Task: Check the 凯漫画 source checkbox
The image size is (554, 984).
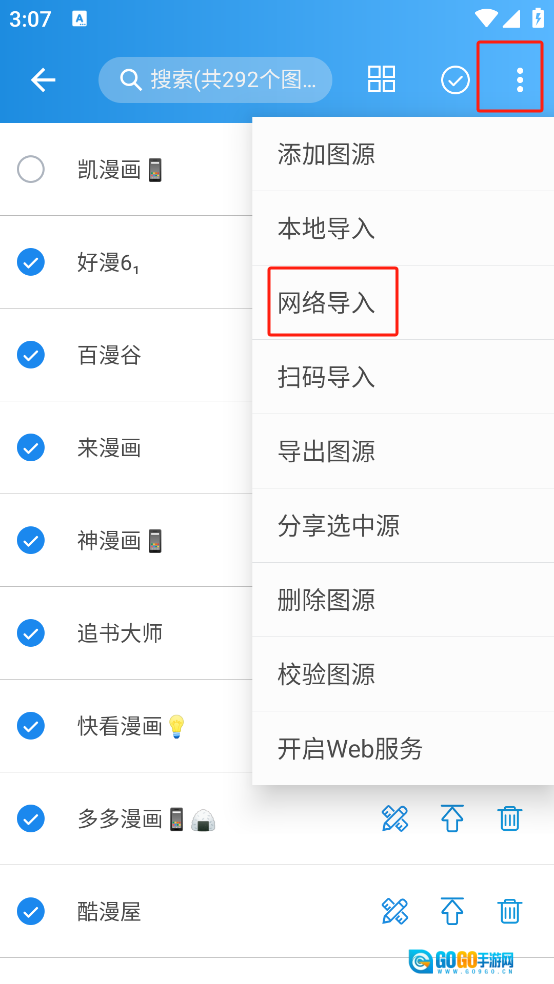Action: (31, 169)
